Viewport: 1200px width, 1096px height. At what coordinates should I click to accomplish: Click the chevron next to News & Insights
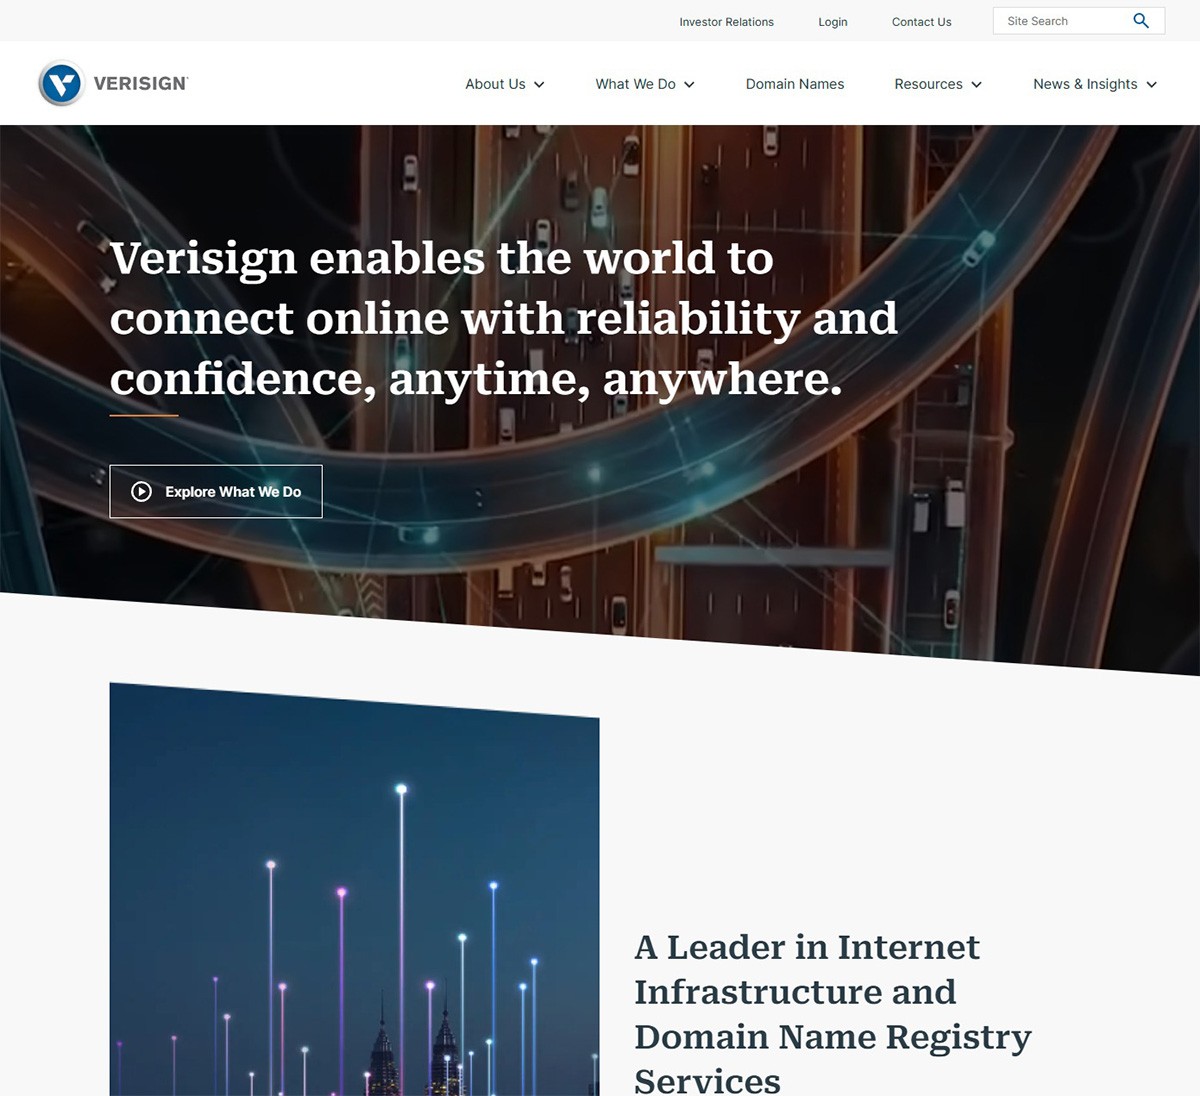point(1151,85)
